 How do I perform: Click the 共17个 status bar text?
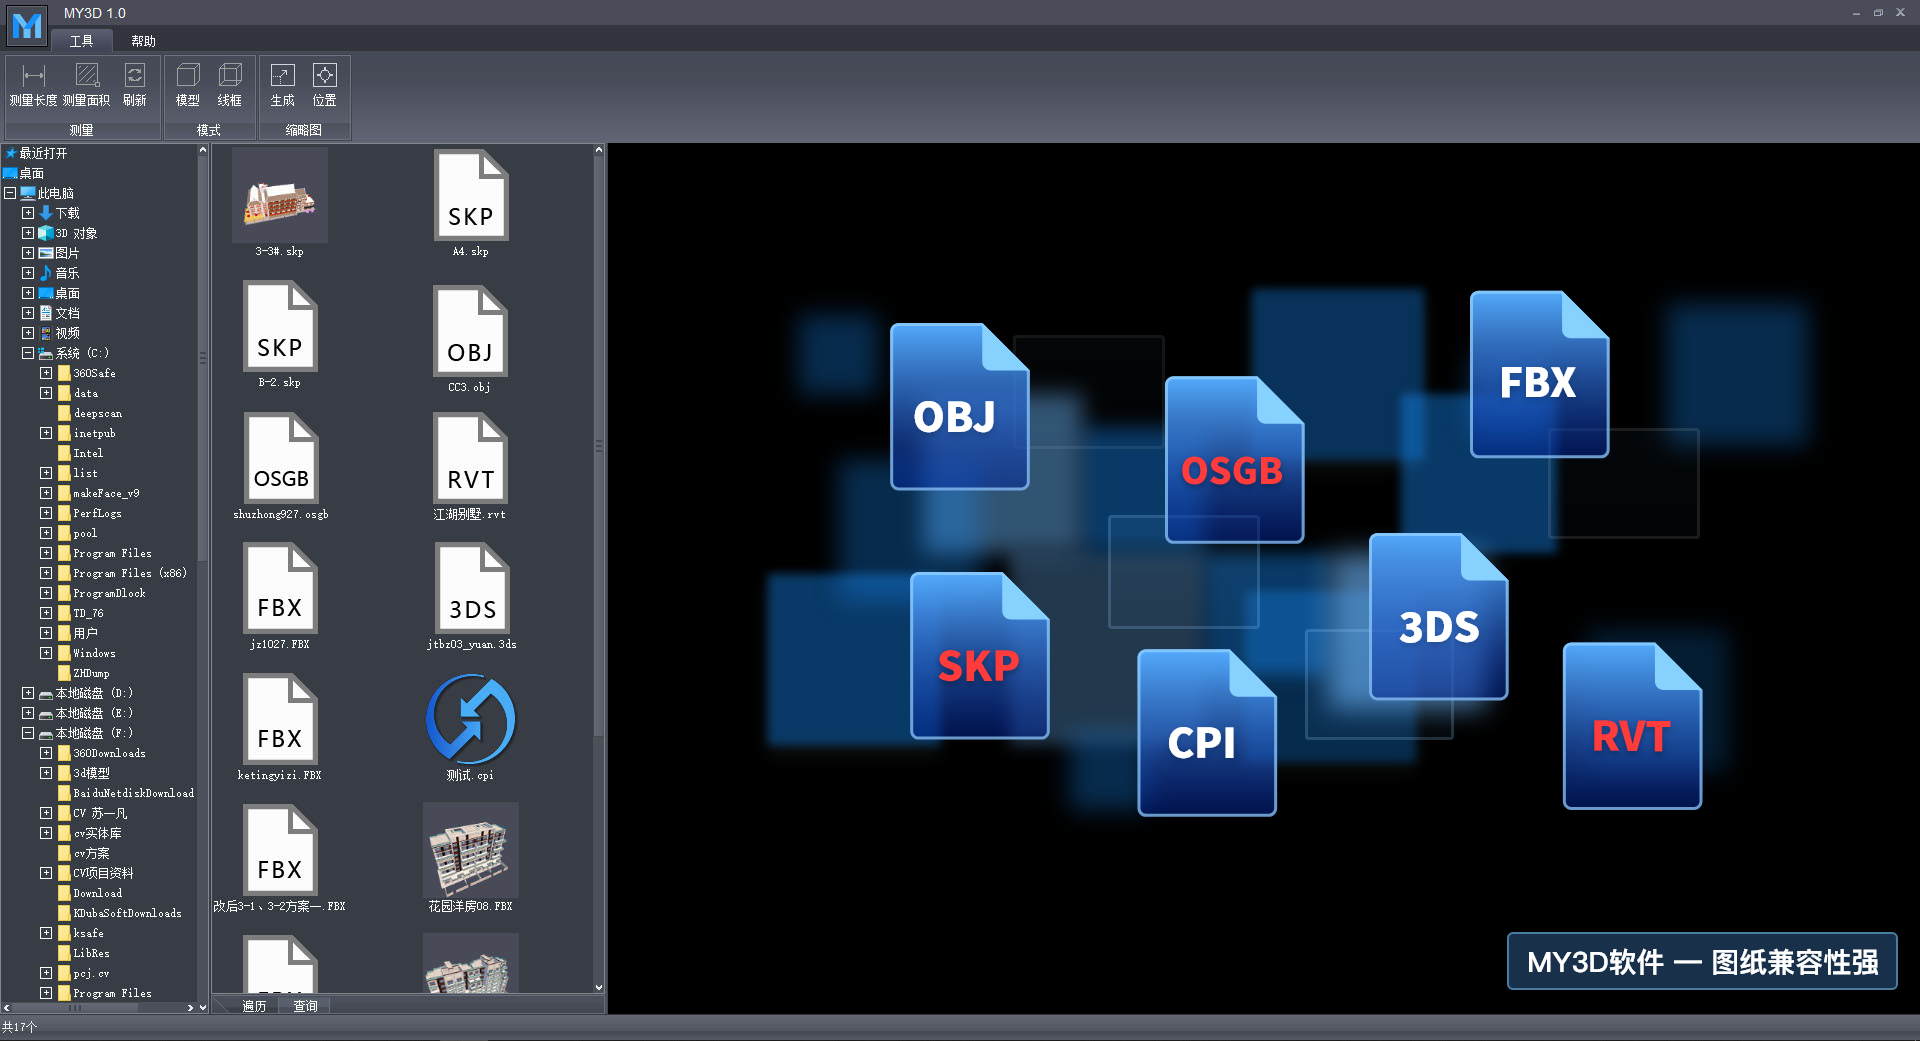coord(20,1027)
